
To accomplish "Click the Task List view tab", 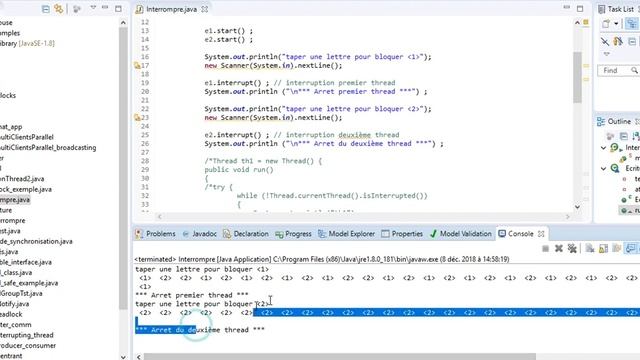I will [616, 9].
